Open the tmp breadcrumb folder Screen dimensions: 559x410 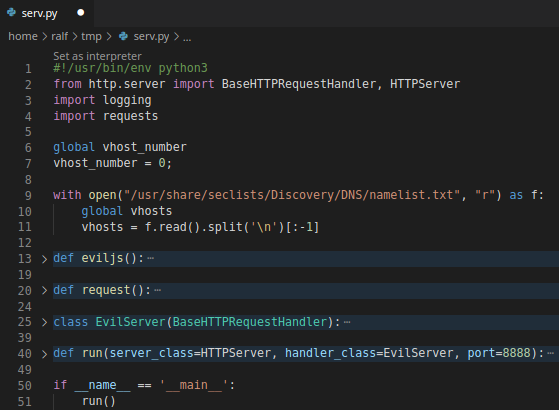91,37
